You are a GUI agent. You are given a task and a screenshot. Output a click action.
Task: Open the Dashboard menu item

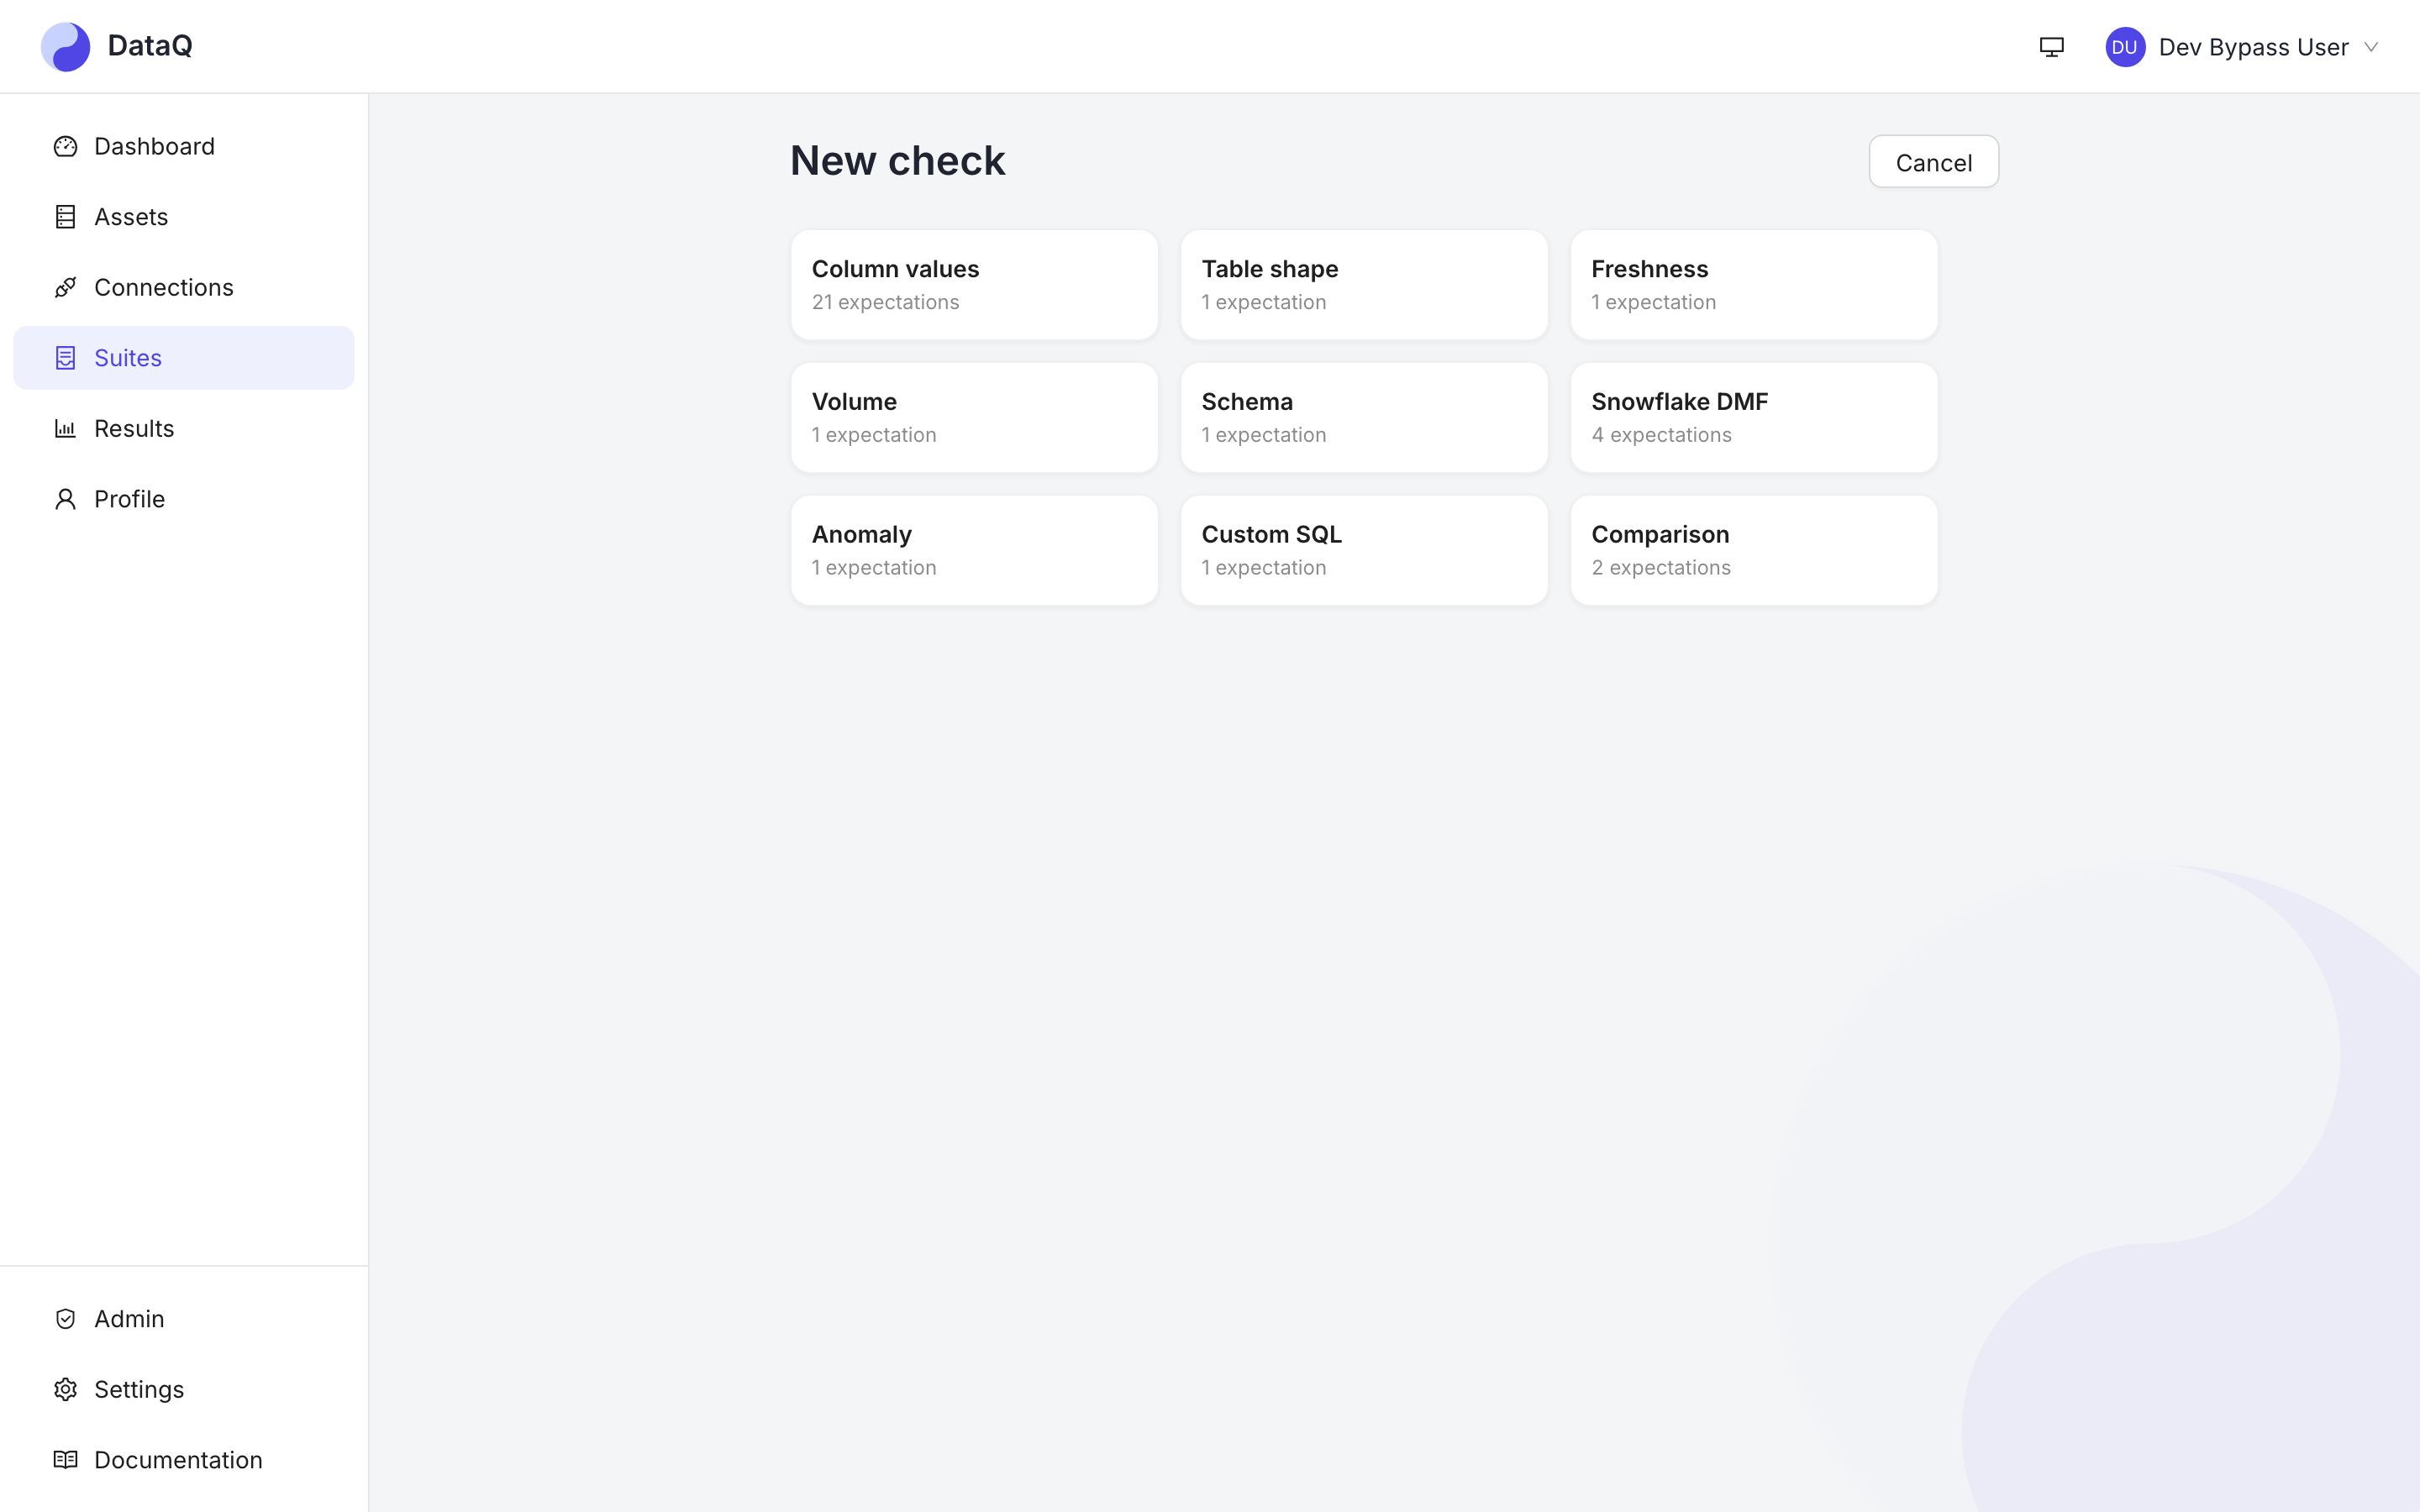point(184,147)
